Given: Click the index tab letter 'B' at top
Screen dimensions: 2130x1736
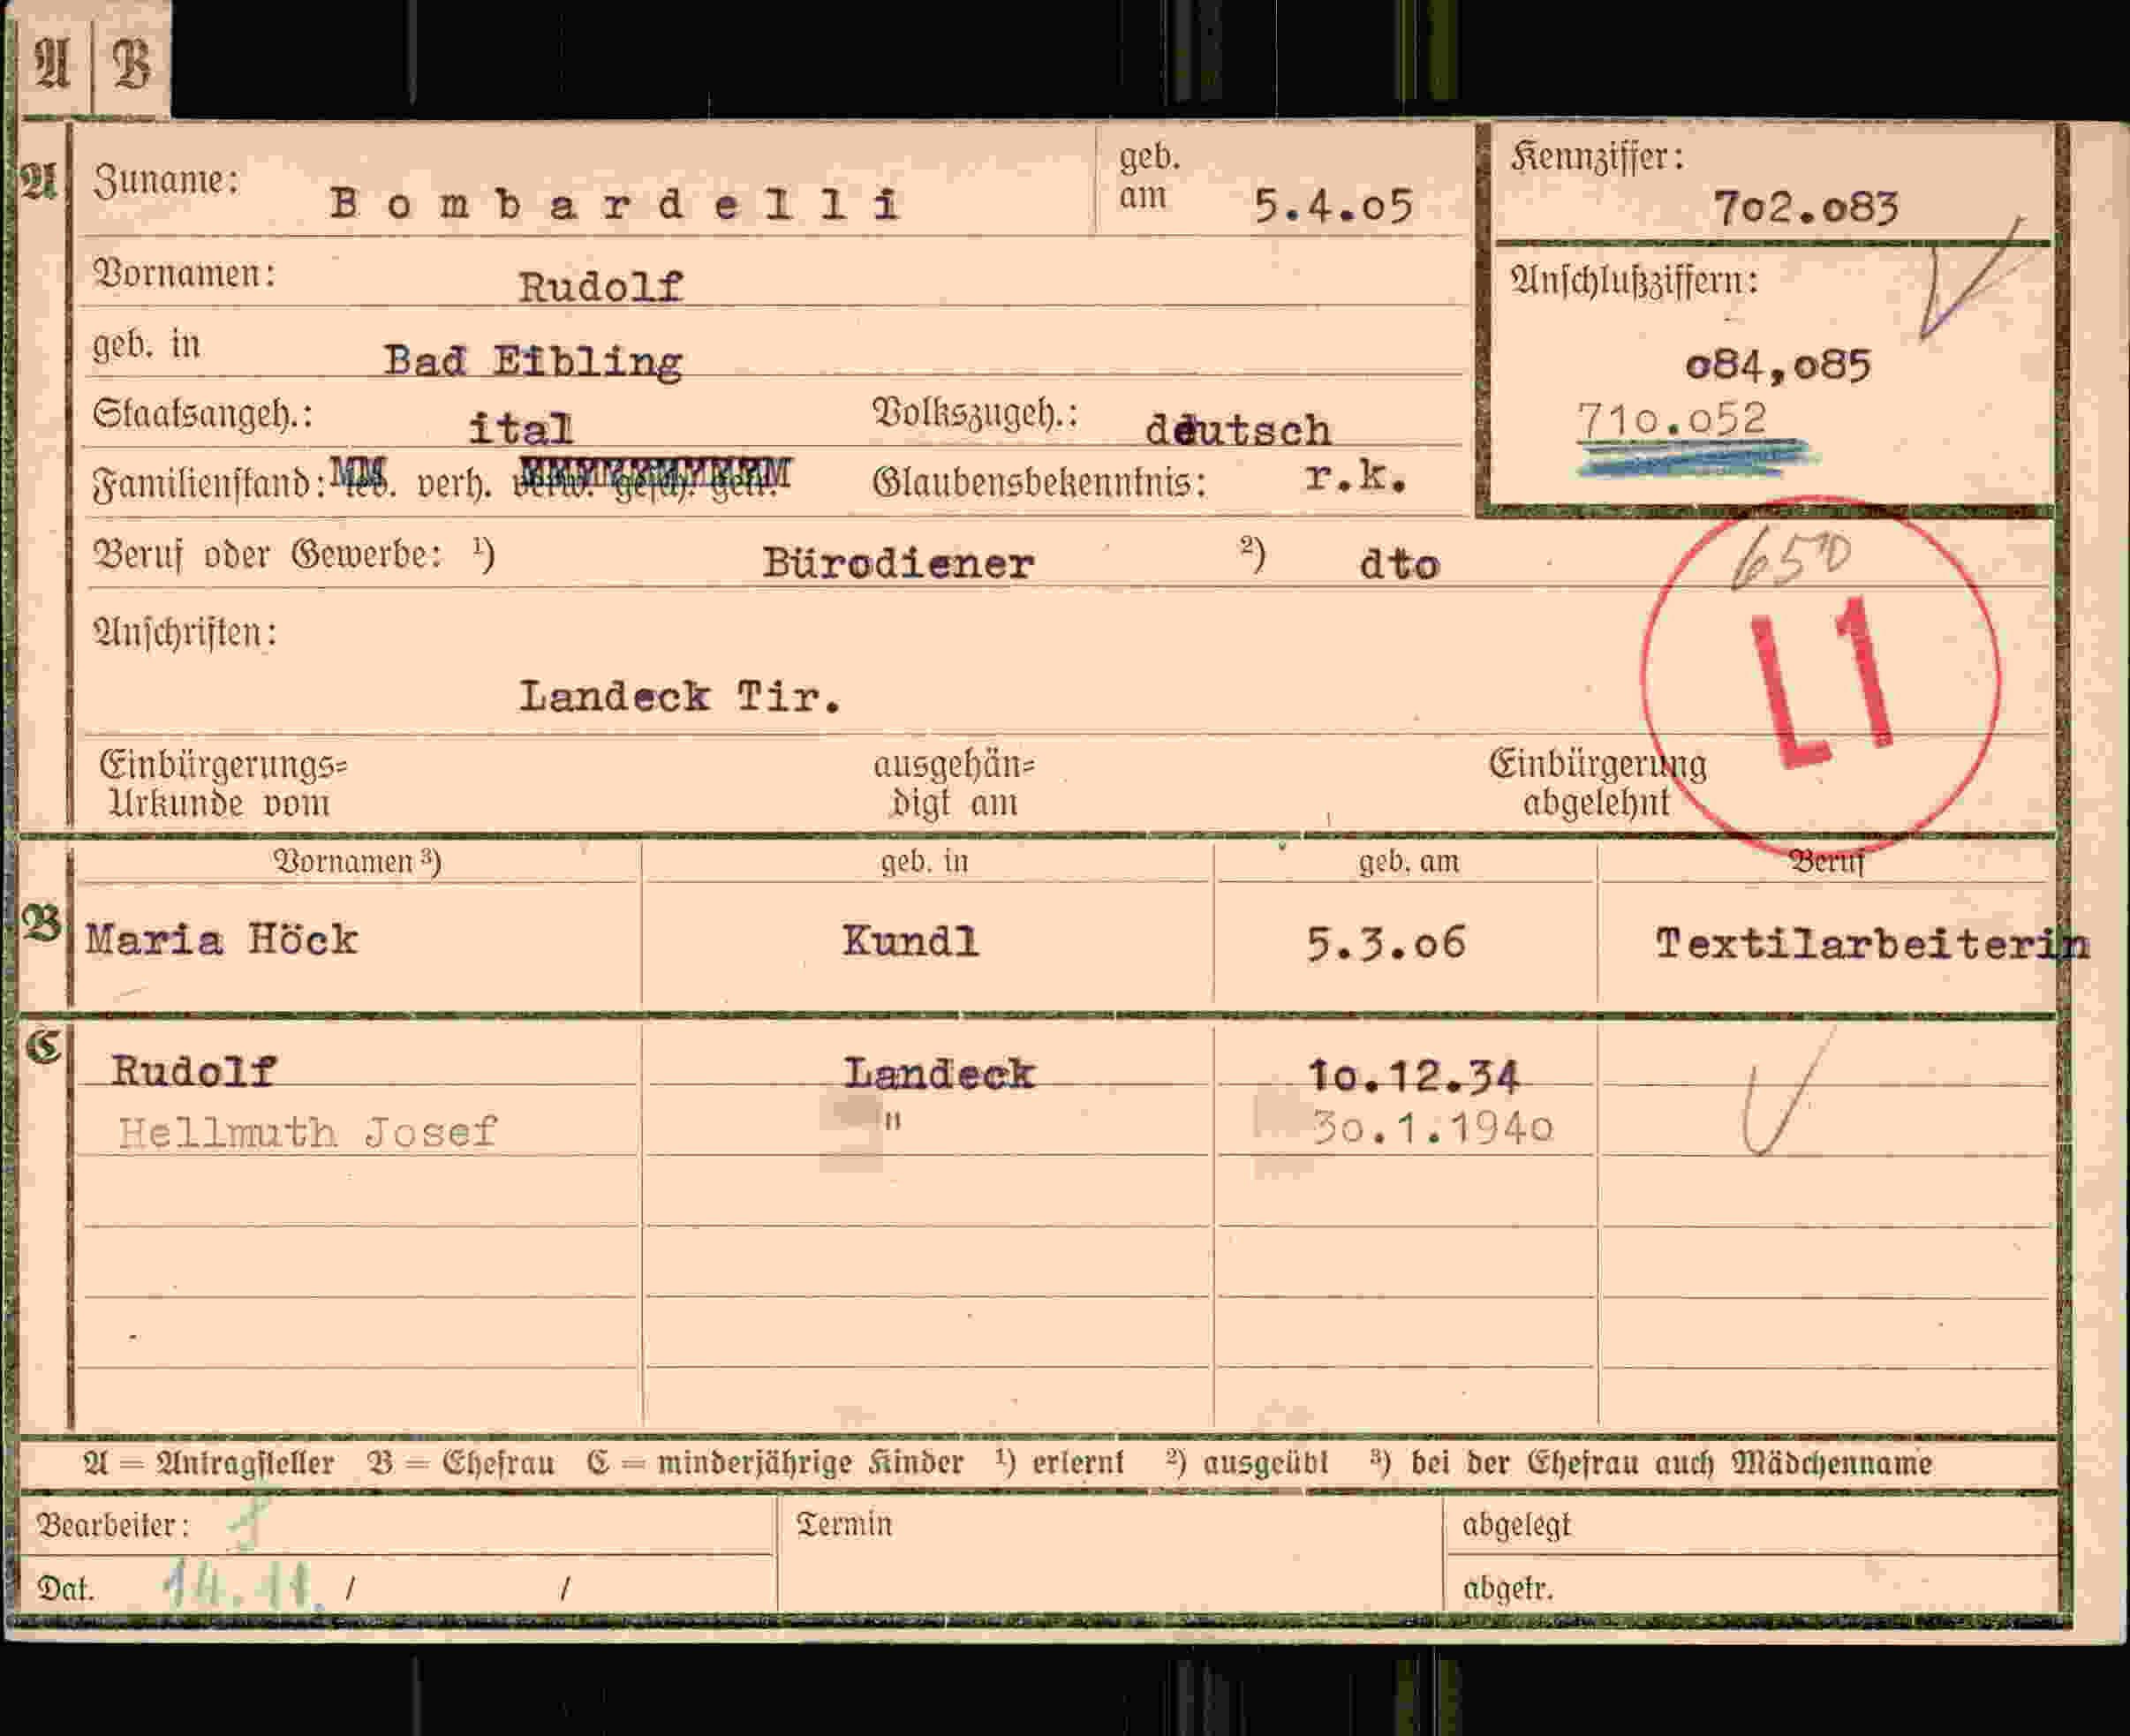Looking at the screenshot, I should [x=131, y=62].
